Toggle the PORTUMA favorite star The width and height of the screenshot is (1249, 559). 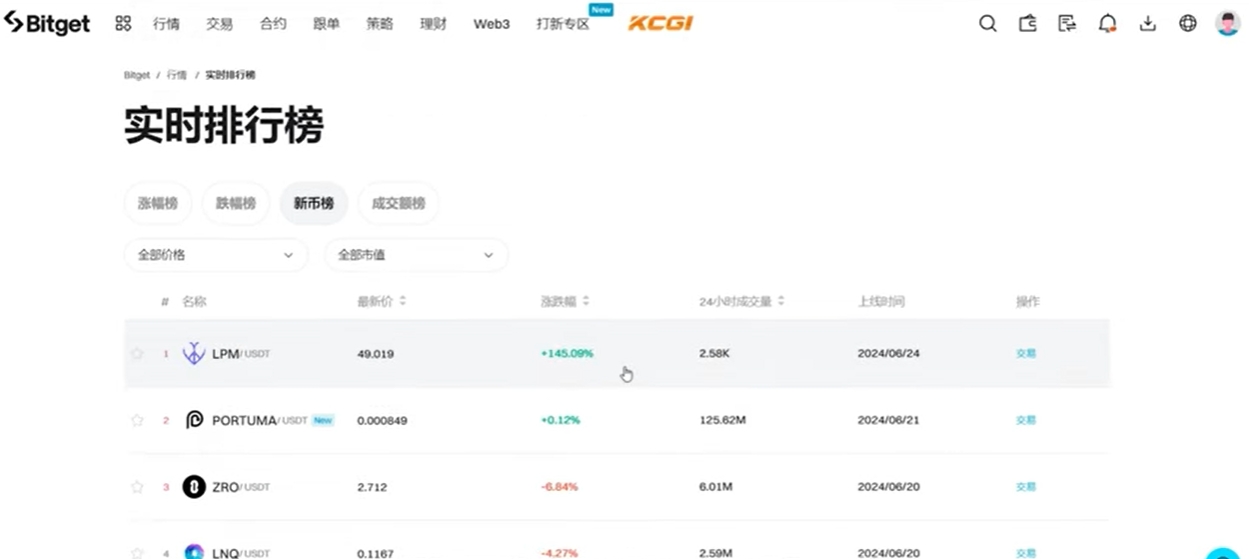(x=137, y=420)
